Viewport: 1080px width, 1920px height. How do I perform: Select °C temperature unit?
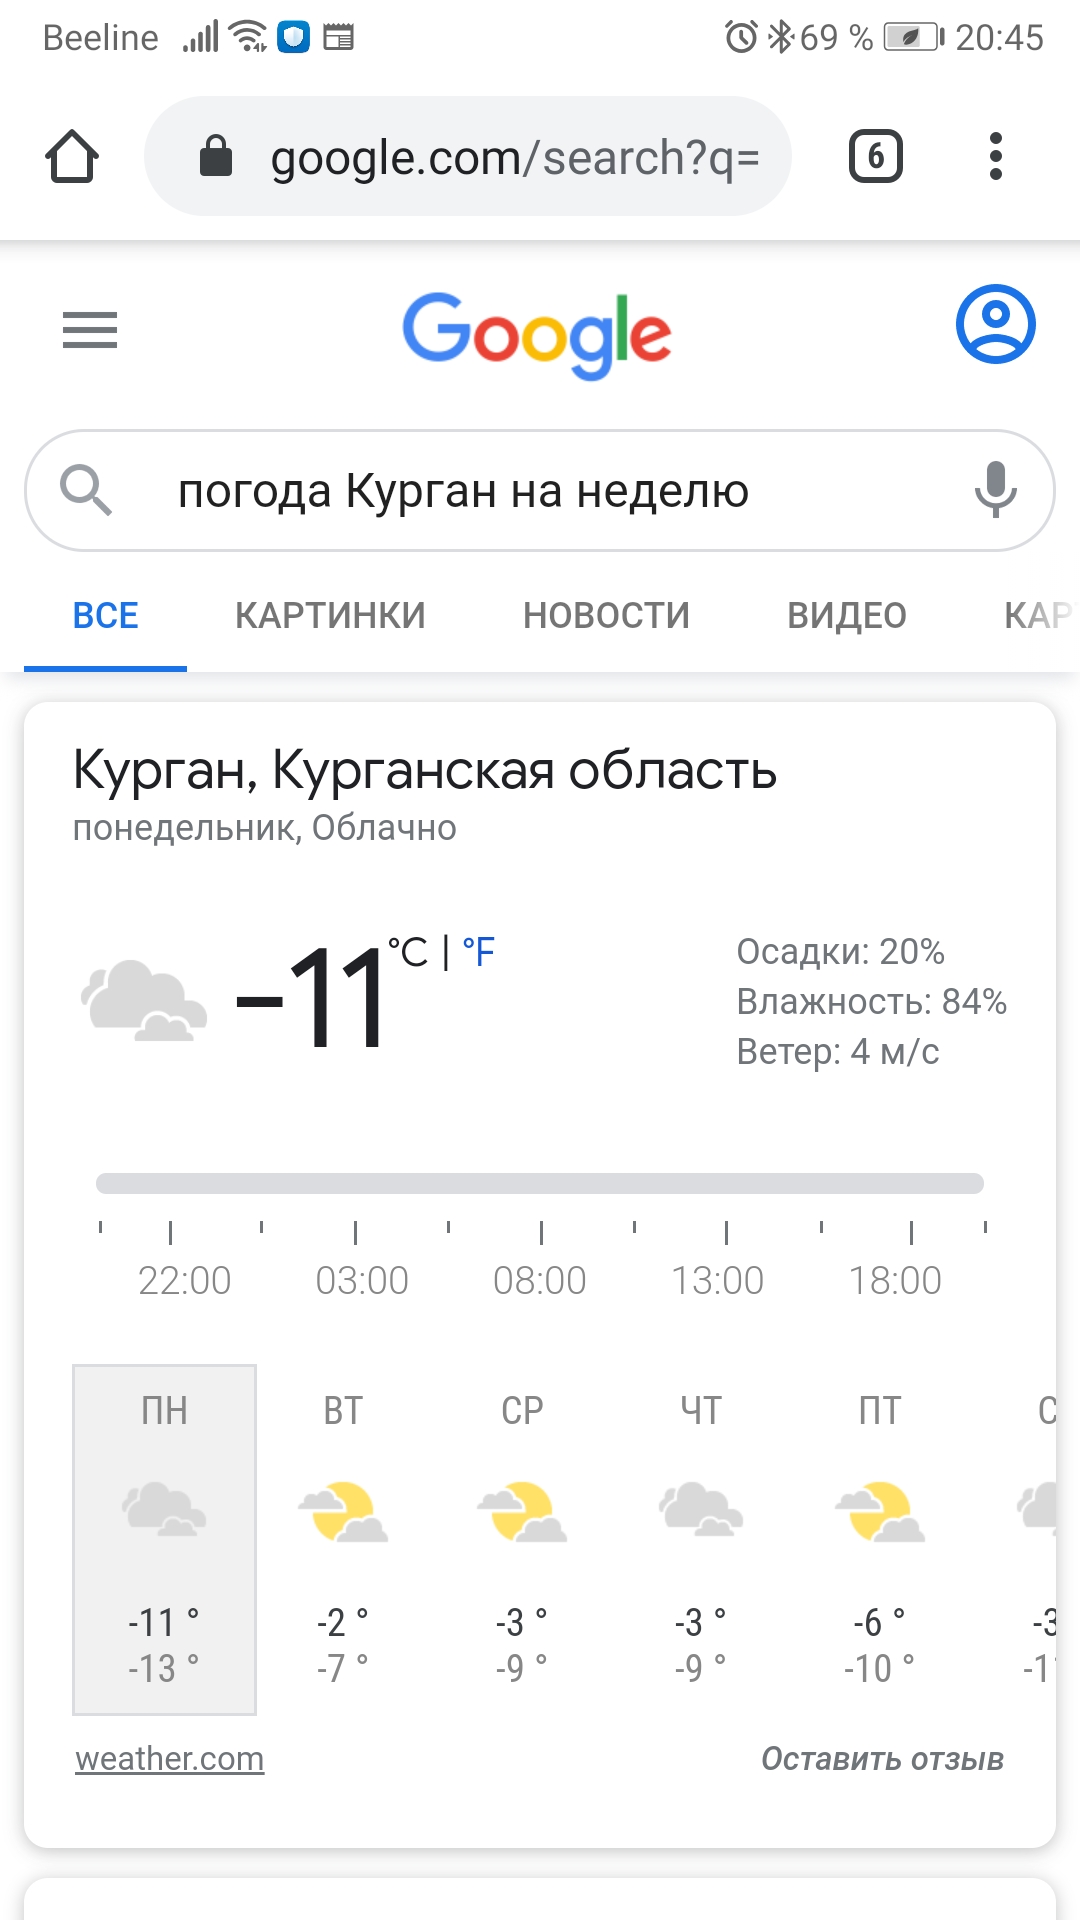(x=408, y=952)
